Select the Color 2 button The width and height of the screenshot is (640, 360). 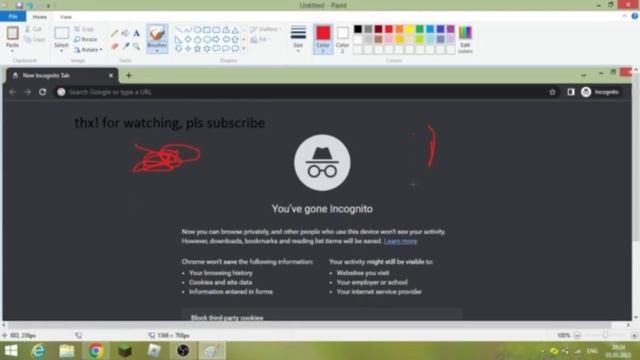[x=342, y=39]
